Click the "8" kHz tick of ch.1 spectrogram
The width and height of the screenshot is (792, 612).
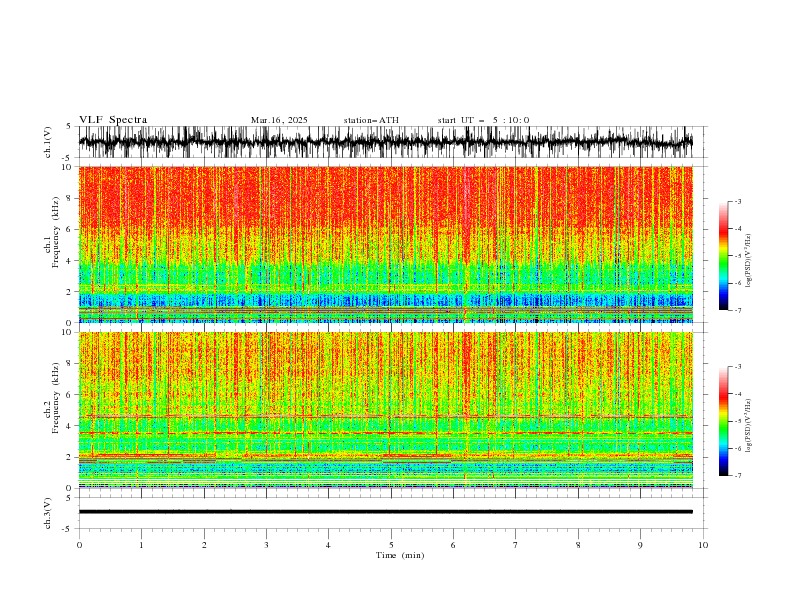70,198
